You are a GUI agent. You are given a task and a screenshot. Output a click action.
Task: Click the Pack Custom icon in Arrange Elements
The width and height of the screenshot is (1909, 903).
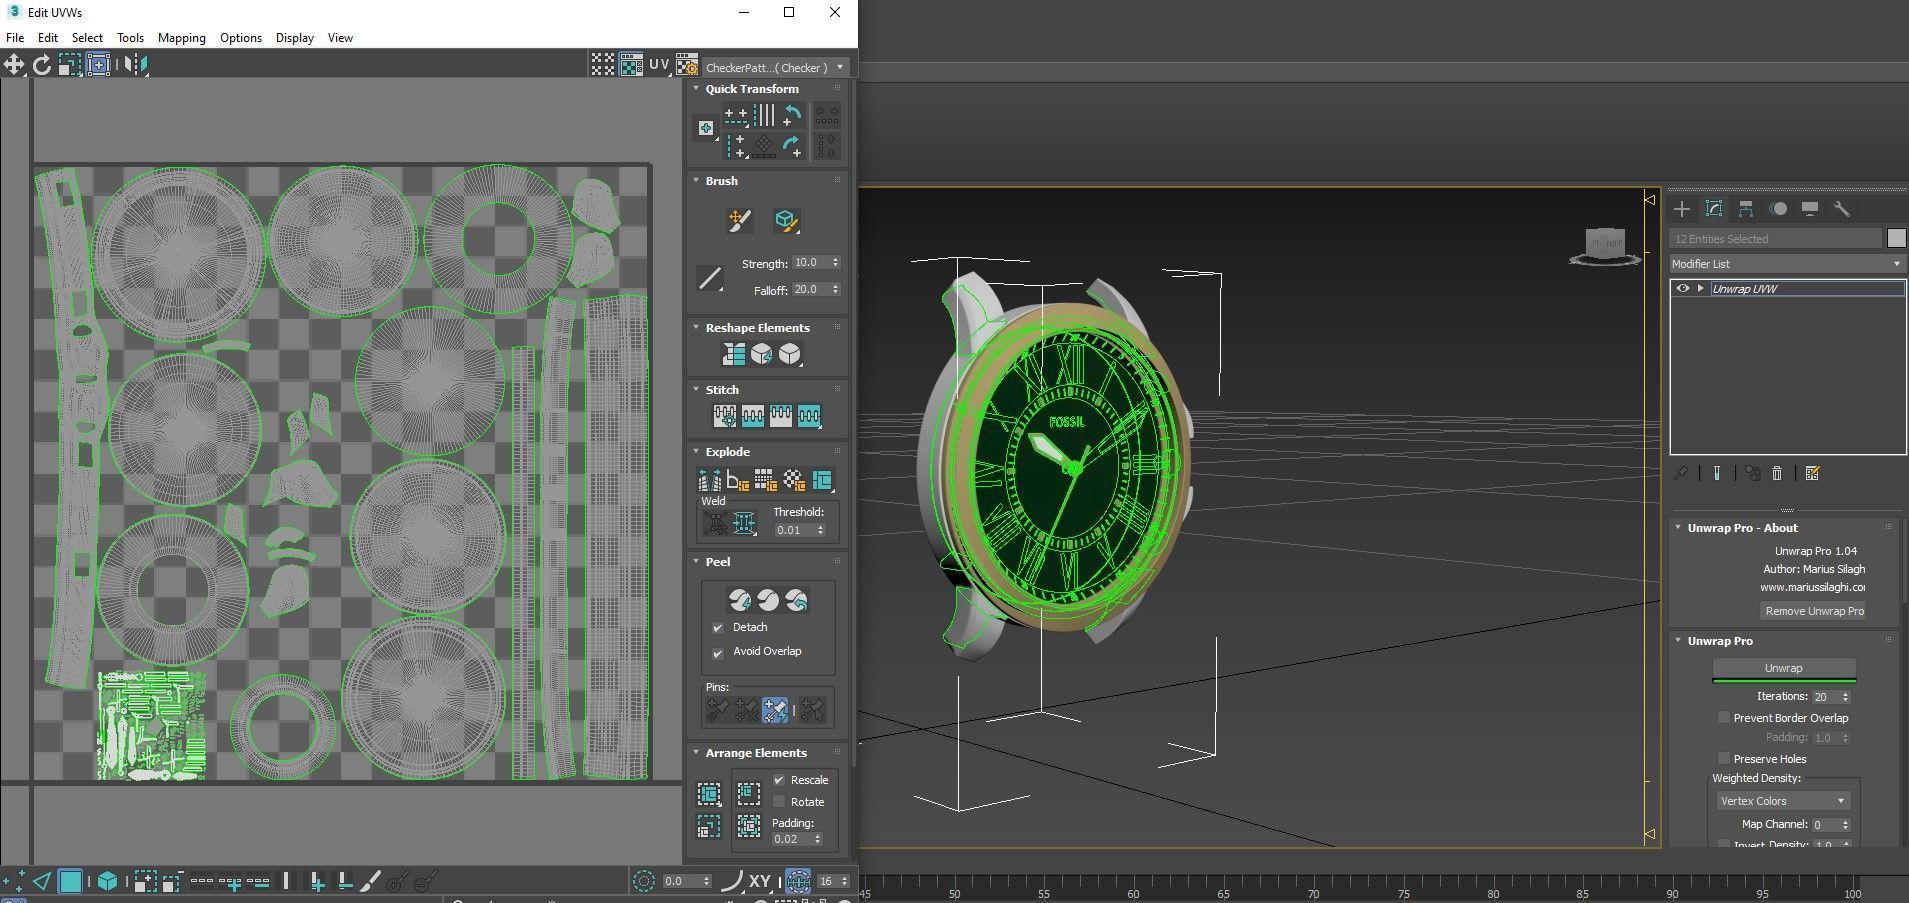(709, 794)
